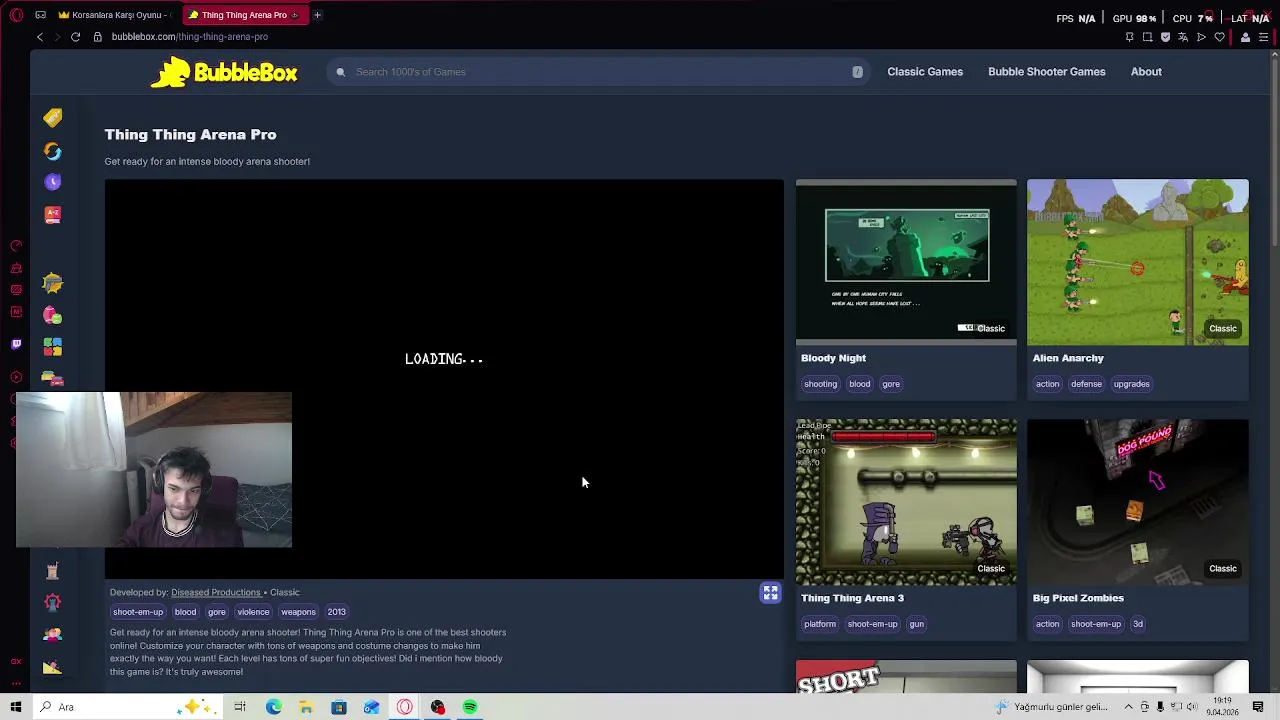Add page to bookmarks with heart icon

point(1219,37)
